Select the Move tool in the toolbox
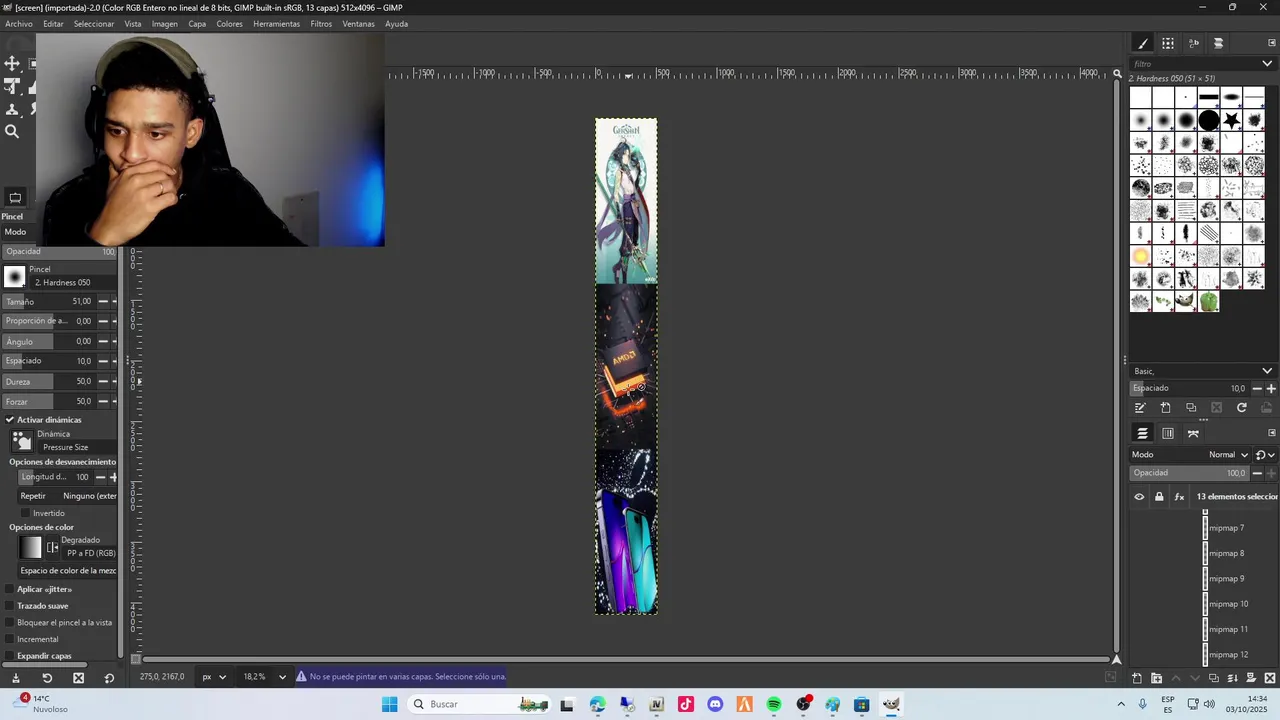This screenshot has height=720, width=1280. click(13, 64)
